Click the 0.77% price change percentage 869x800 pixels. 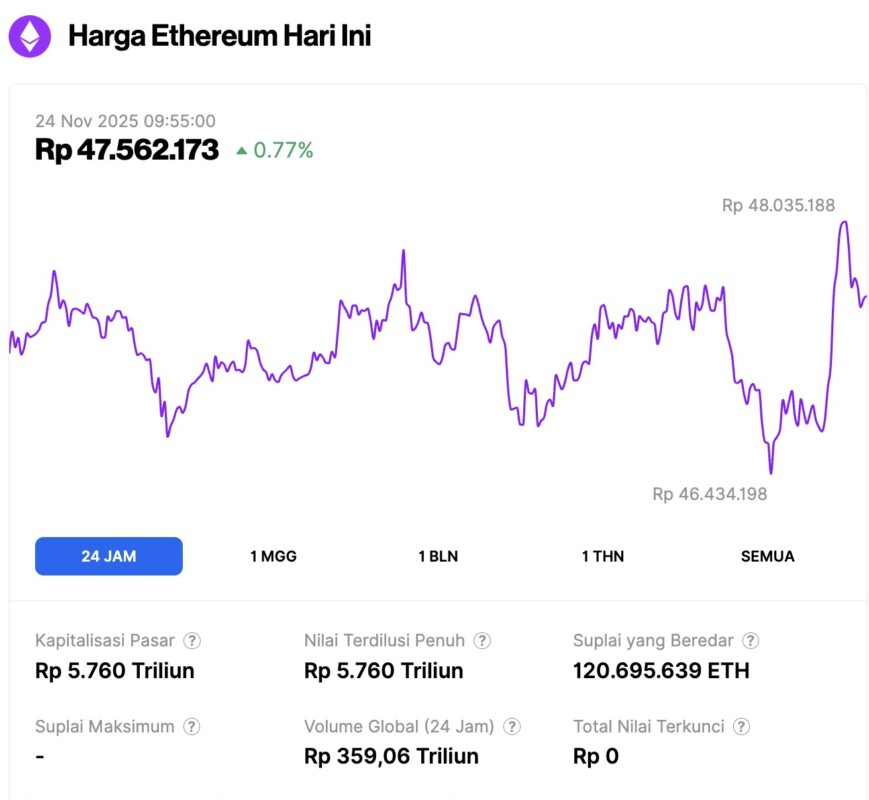pyautogui.click(x=283, y=151)
